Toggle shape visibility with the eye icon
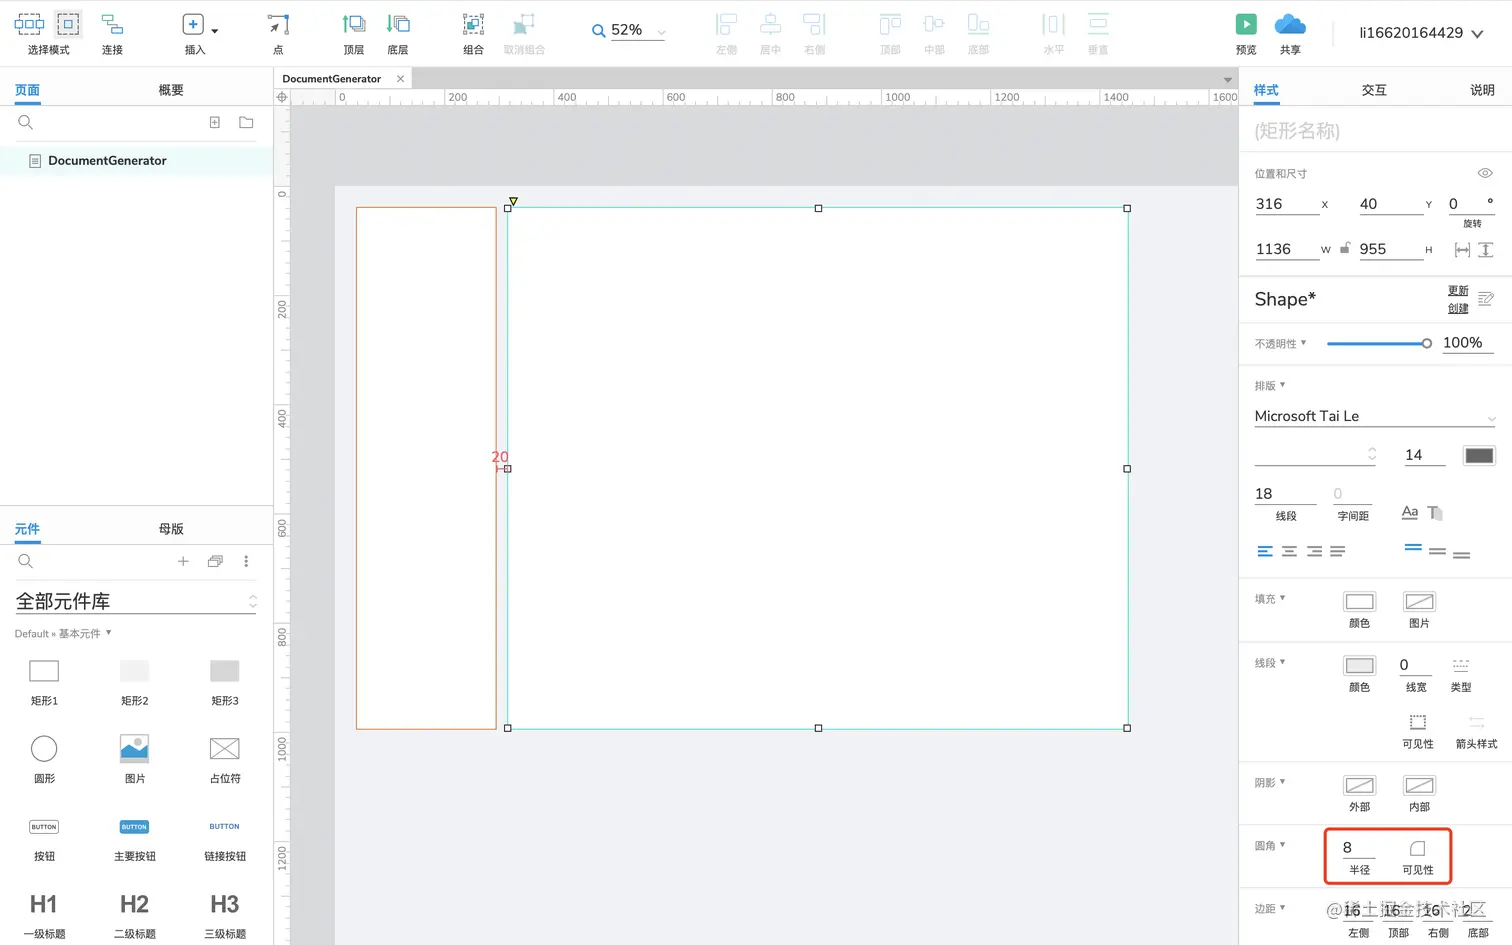 1485,173
